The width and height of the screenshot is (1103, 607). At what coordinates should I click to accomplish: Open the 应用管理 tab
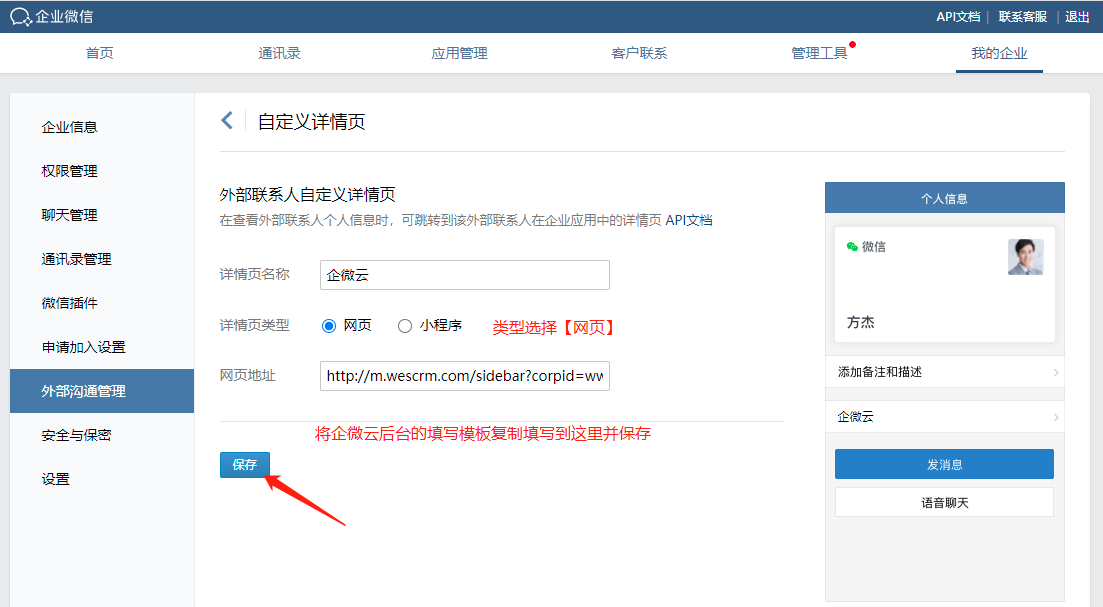click(x=459, y=53)
